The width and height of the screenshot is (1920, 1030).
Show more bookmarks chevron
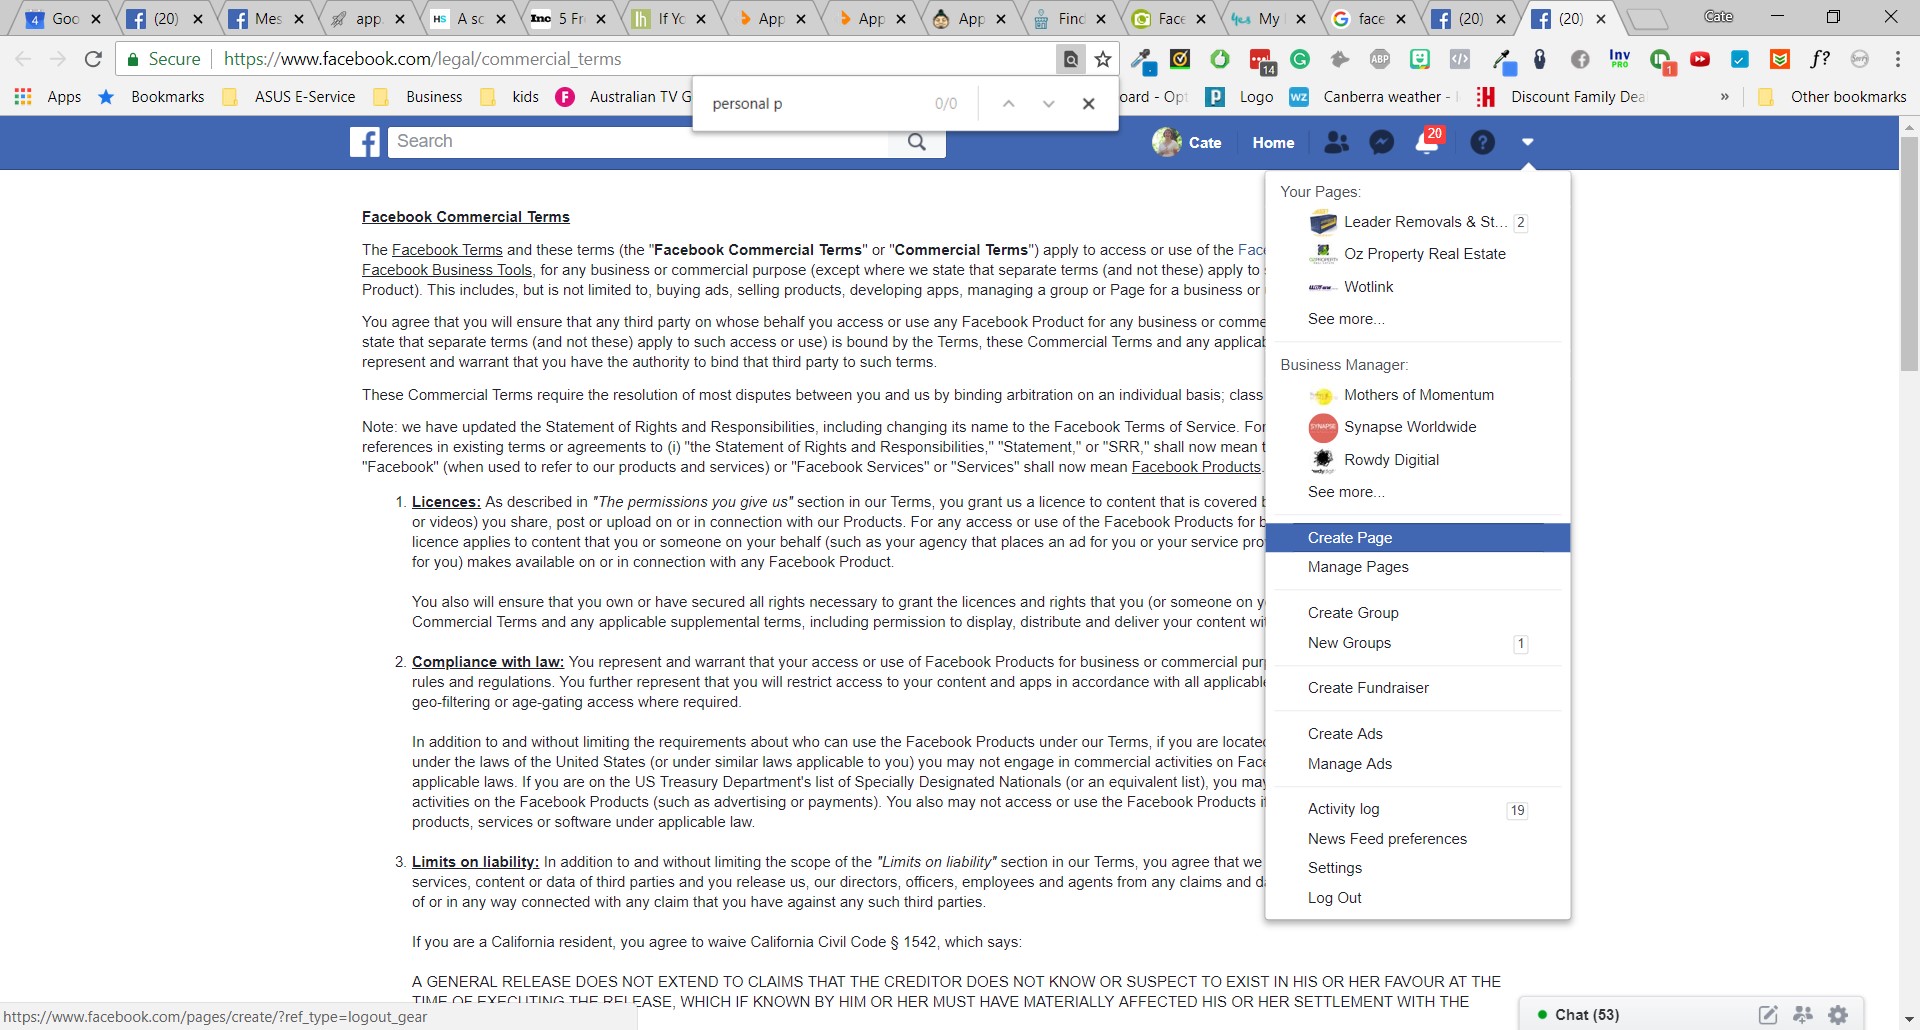click(x=1724, y=97)
